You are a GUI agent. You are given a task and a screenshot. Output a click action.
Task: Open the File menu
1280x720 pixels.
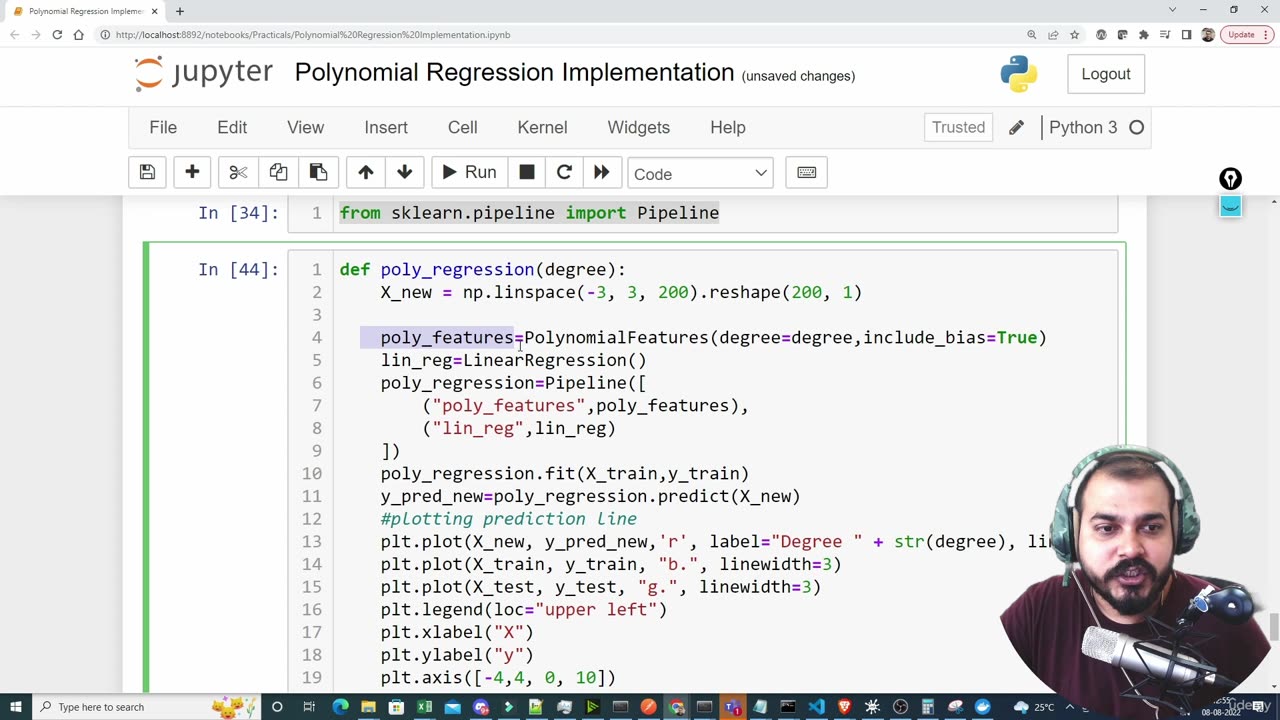(x=163, y=127)
